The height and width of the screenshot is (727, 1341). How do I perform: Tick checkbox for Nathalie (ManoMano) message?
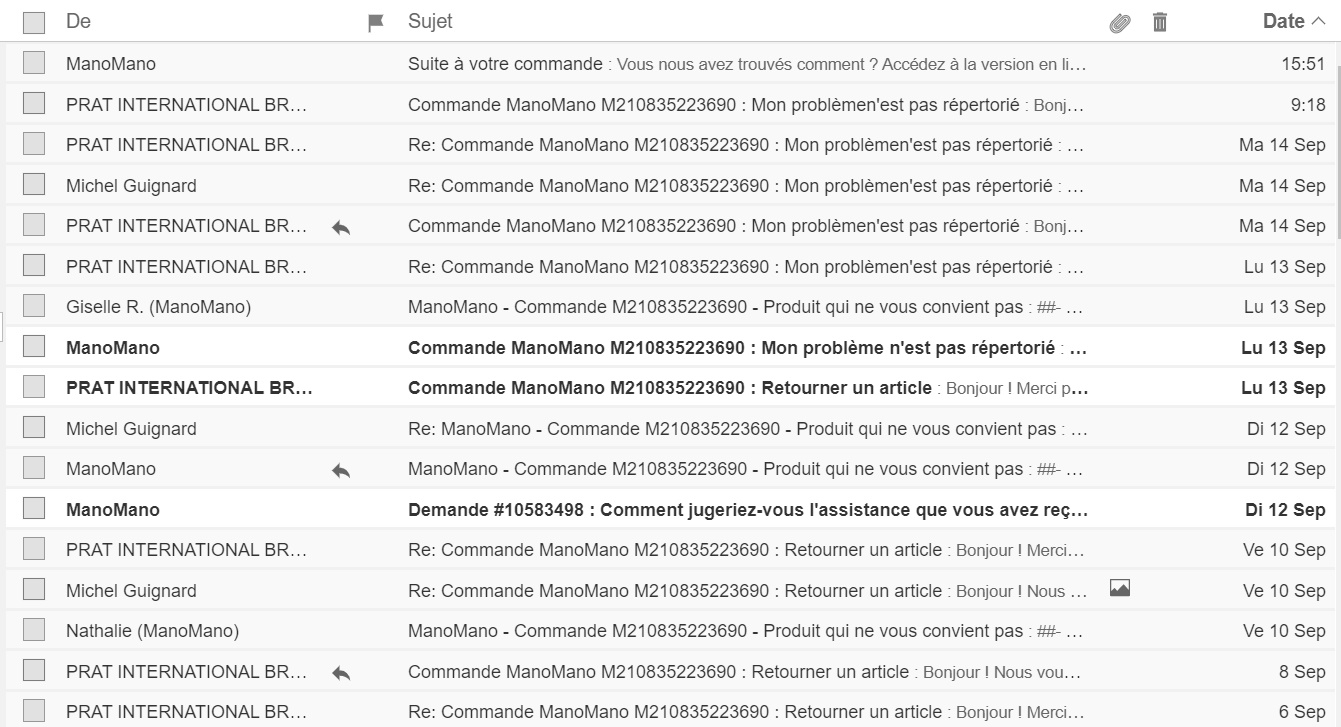point(34,630)
